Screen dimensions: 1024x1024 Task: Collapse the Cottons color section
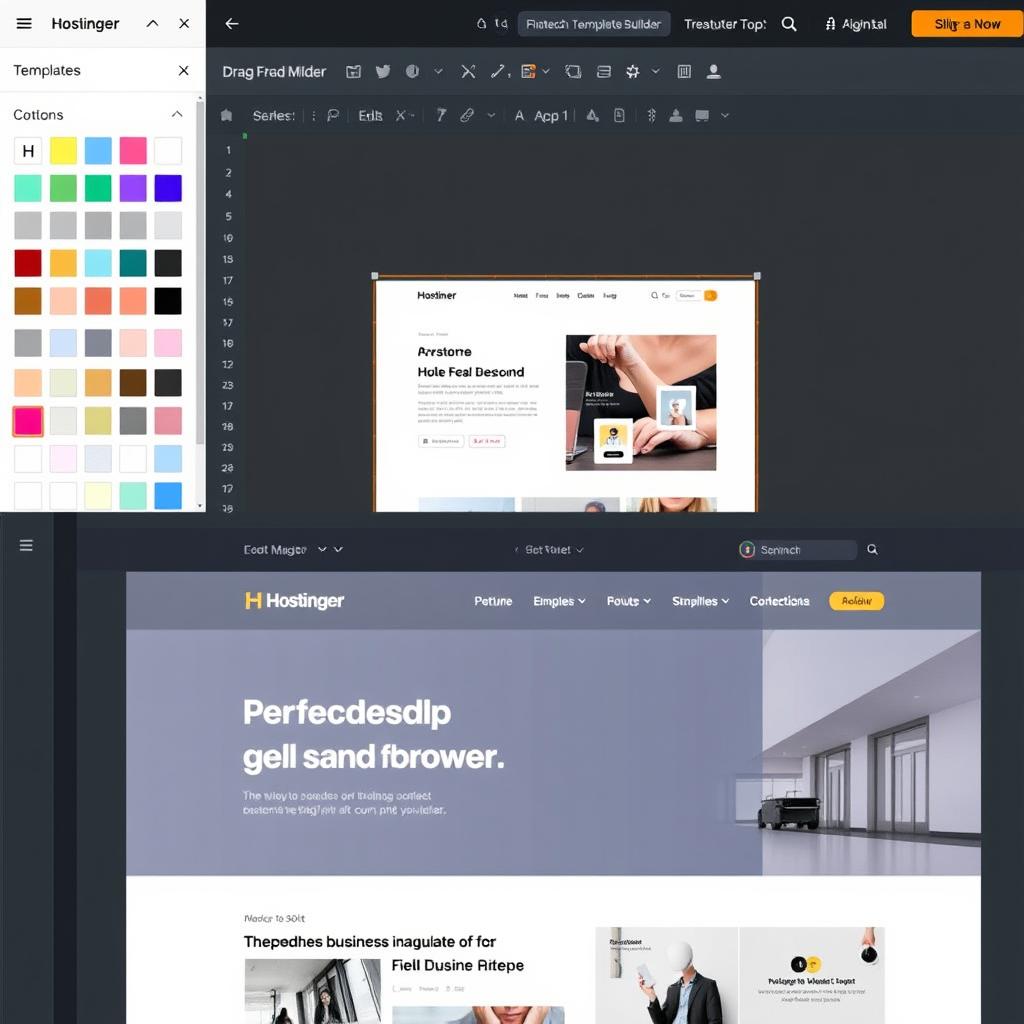click(177, 114)
